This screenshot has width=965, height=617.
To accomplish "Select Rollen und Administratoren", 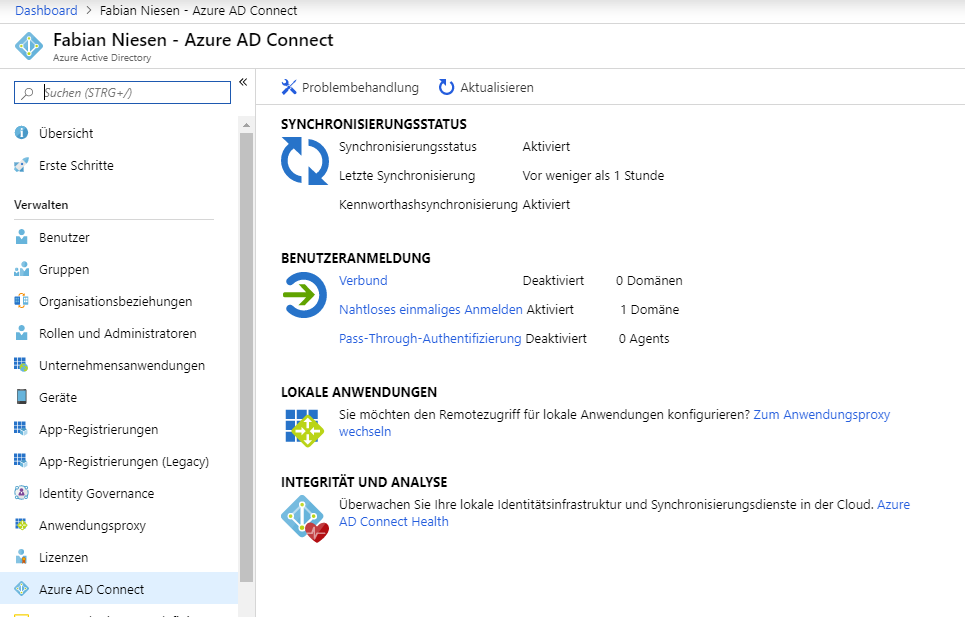I will pyautogui.click(x=119, y=333).
